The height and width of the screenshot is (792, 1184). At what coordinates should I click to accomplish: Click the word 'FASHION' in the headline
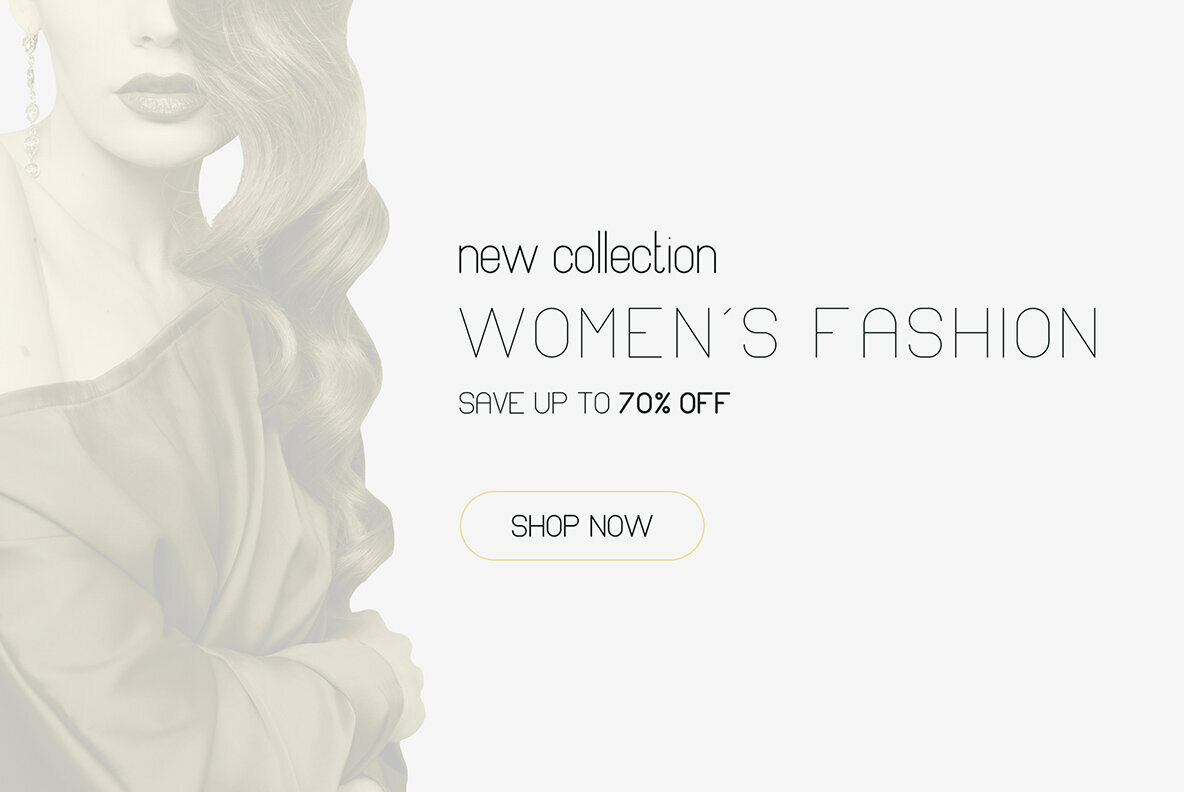pos(957,332)
